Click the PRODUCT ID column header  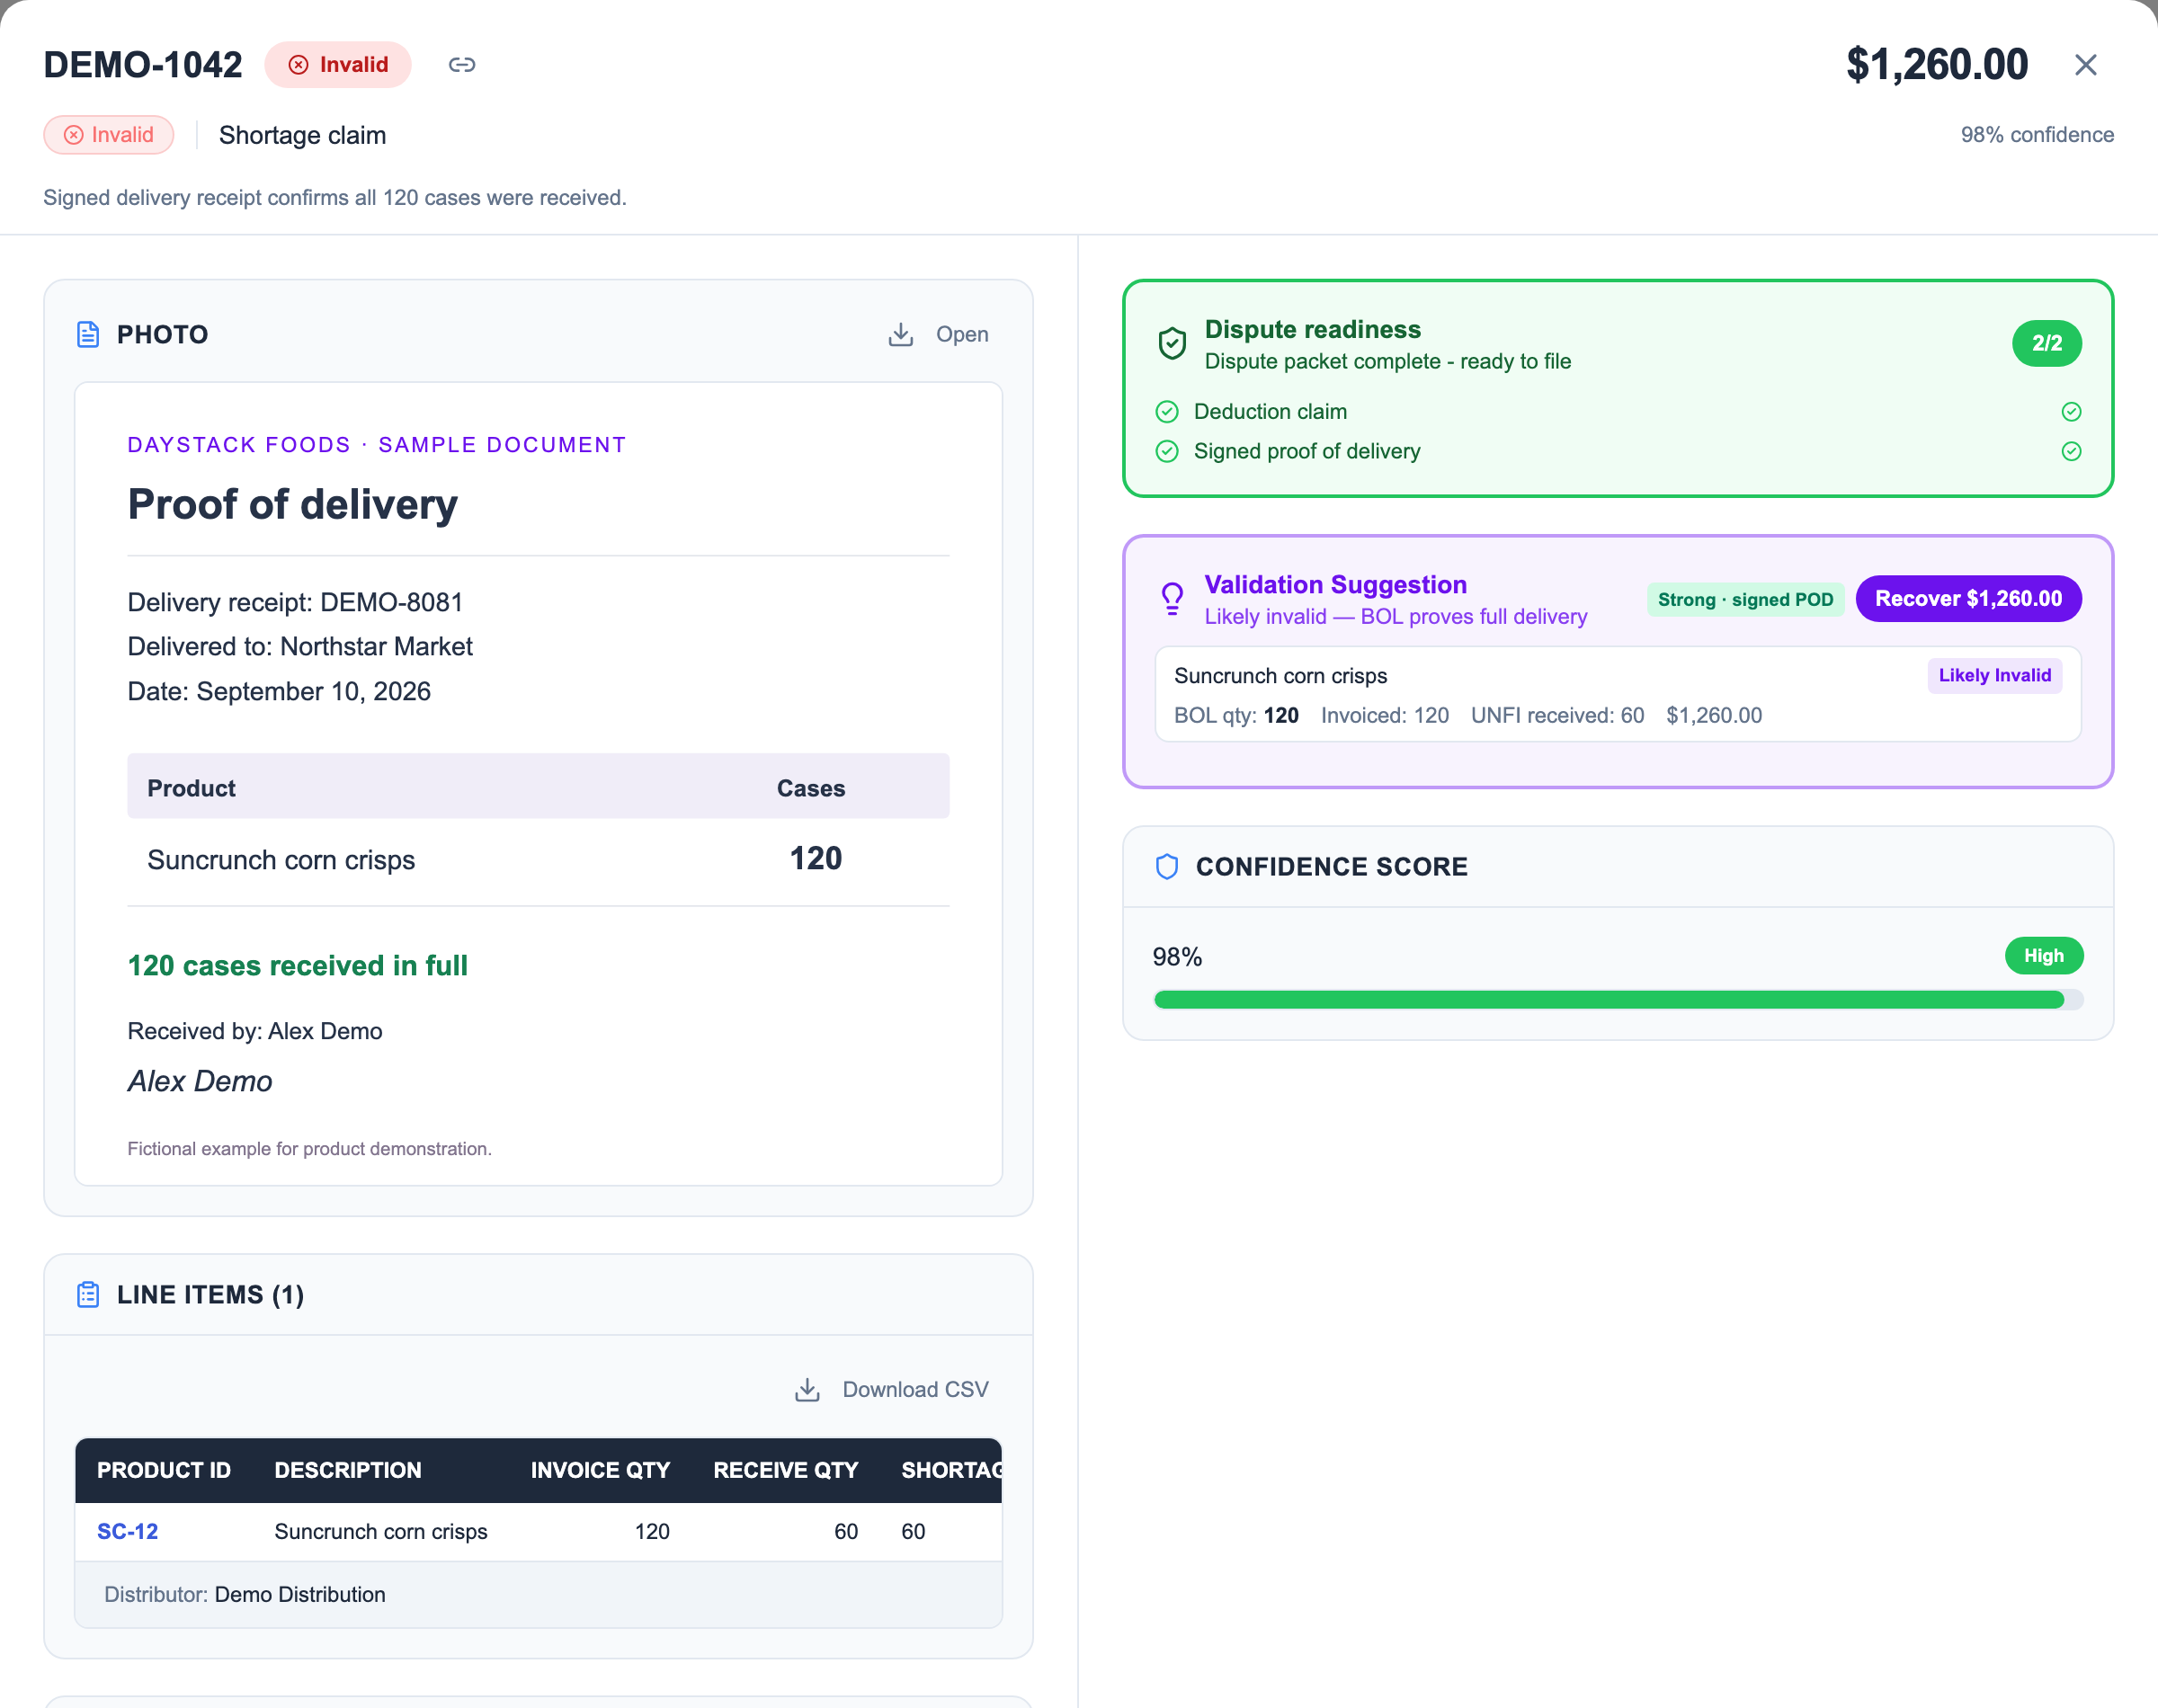pos(164,1471)
